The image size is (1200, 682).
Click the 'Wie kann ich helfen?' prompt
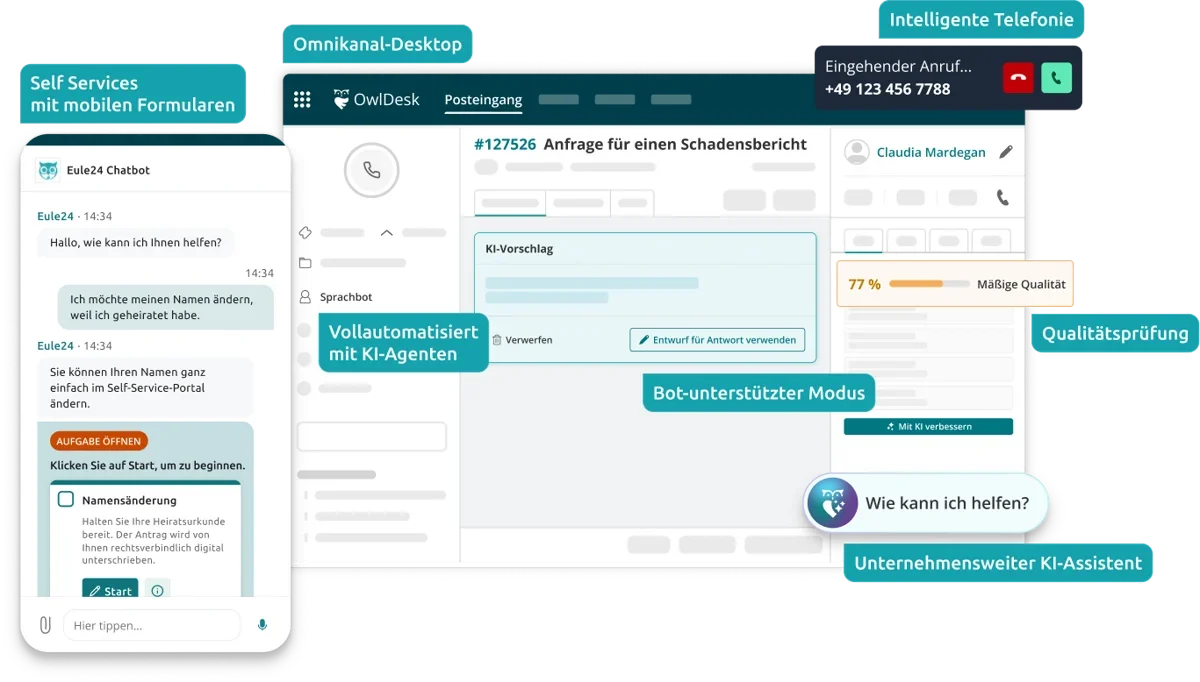pos(947,503)
